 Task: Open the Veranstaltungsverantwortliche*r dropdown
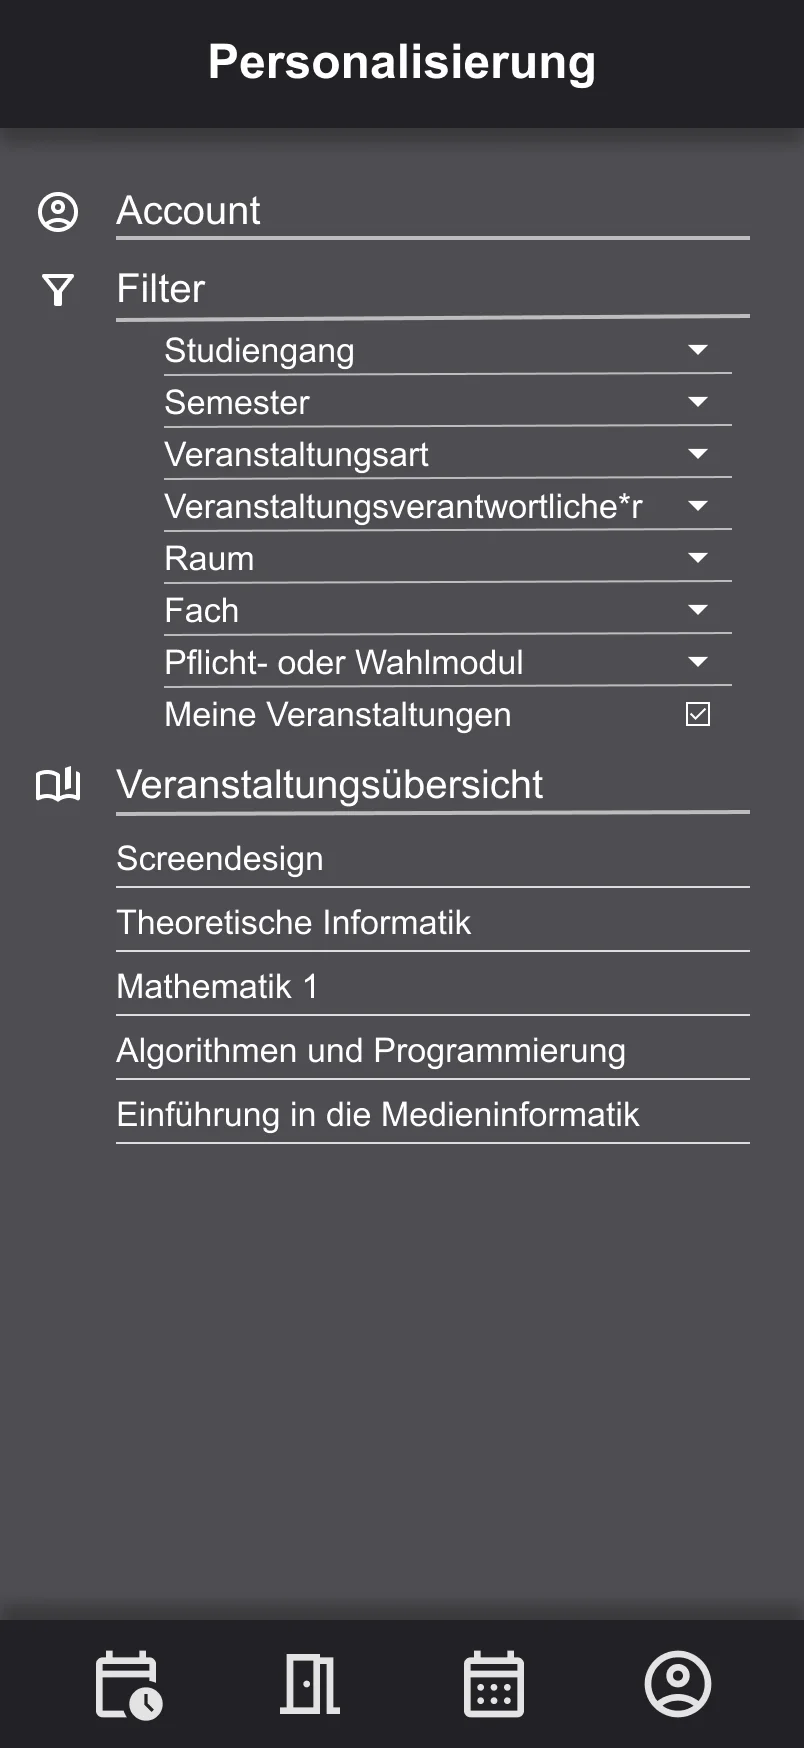[x=698, y=506]
